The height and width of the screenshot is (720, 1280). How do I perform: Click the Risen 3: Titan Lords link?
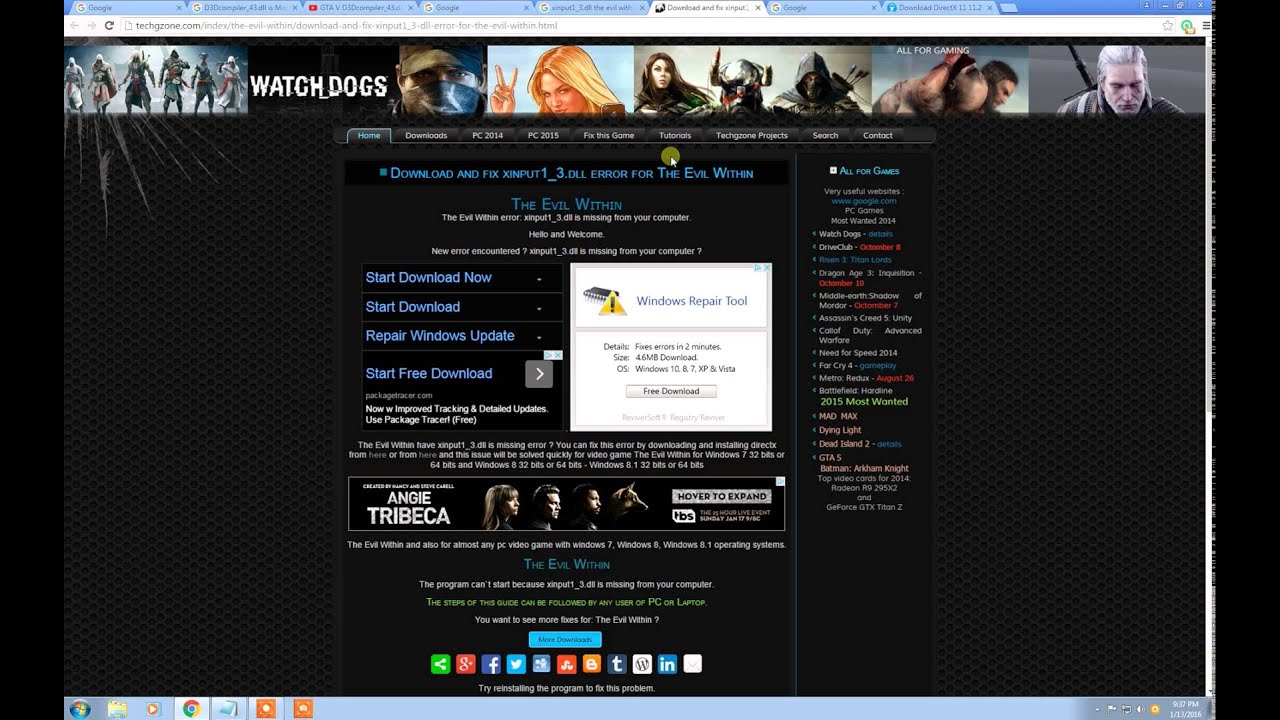click(x=855, y=260)
